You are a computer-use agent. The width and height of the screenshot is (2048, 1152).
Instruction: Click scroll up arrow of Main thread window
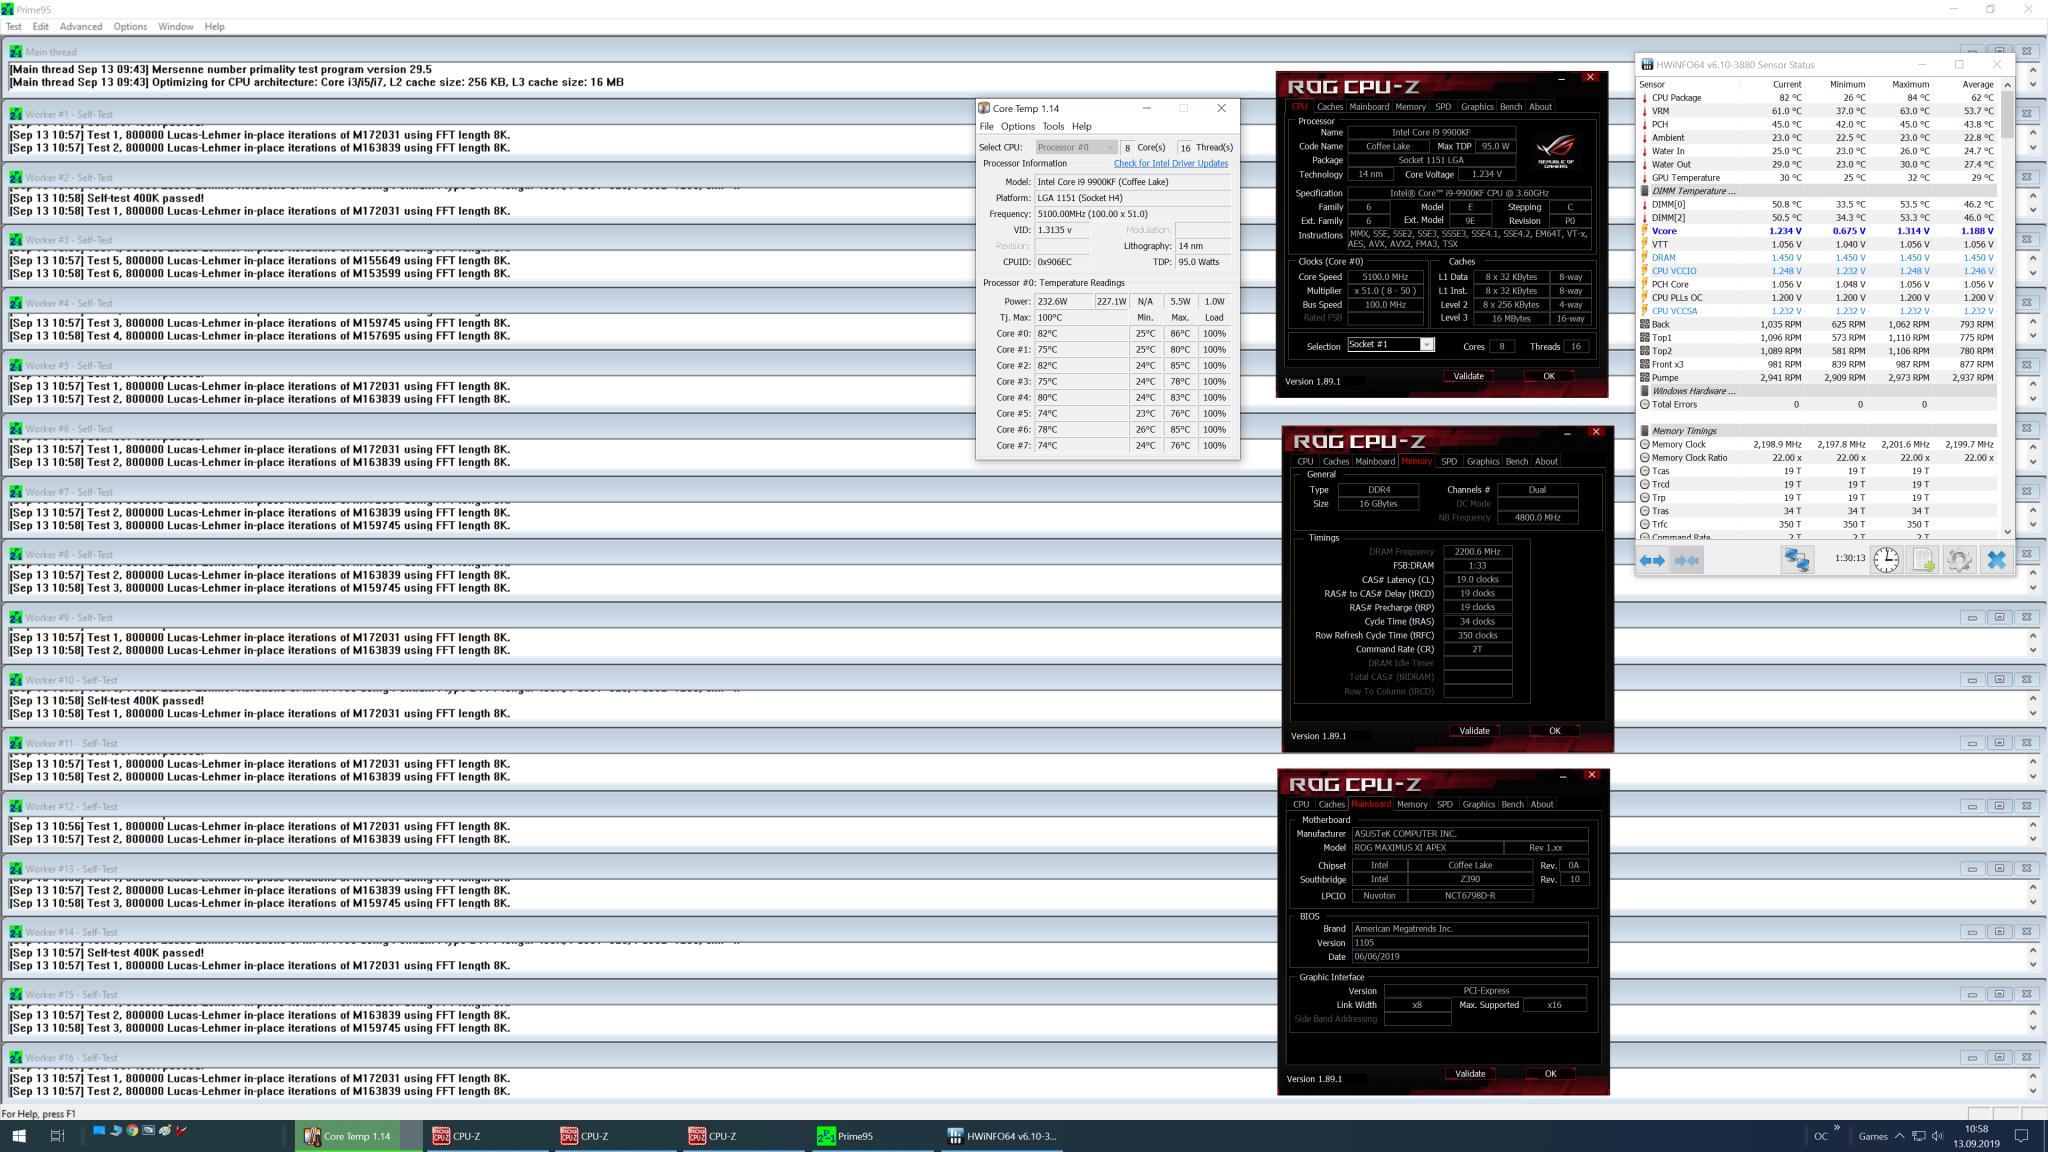coord(2033,71)
